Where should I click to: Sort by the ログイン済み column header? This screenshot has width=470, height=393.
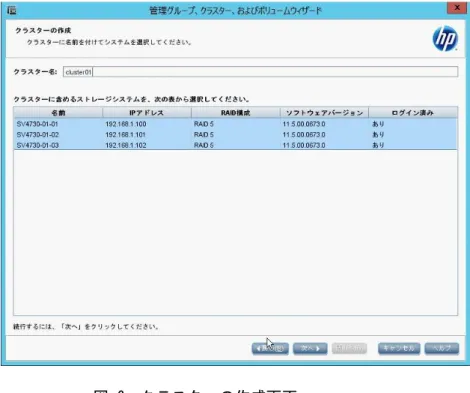pos(413,113)
